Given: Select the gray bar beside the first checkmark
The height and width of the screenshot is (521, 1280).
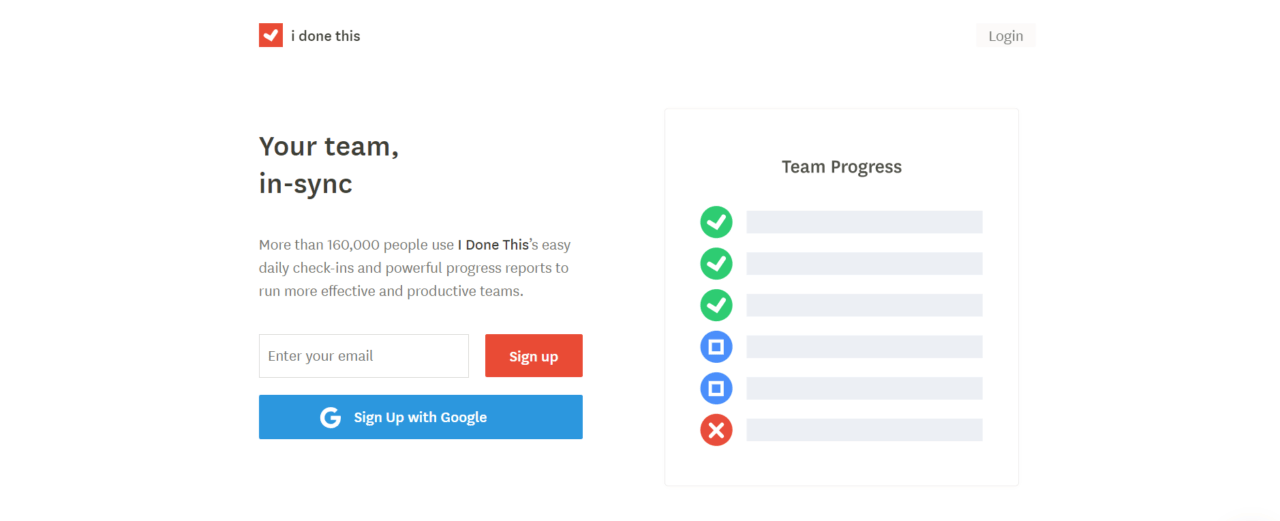Looking at the screenshot, I should (x=864, y=222).
